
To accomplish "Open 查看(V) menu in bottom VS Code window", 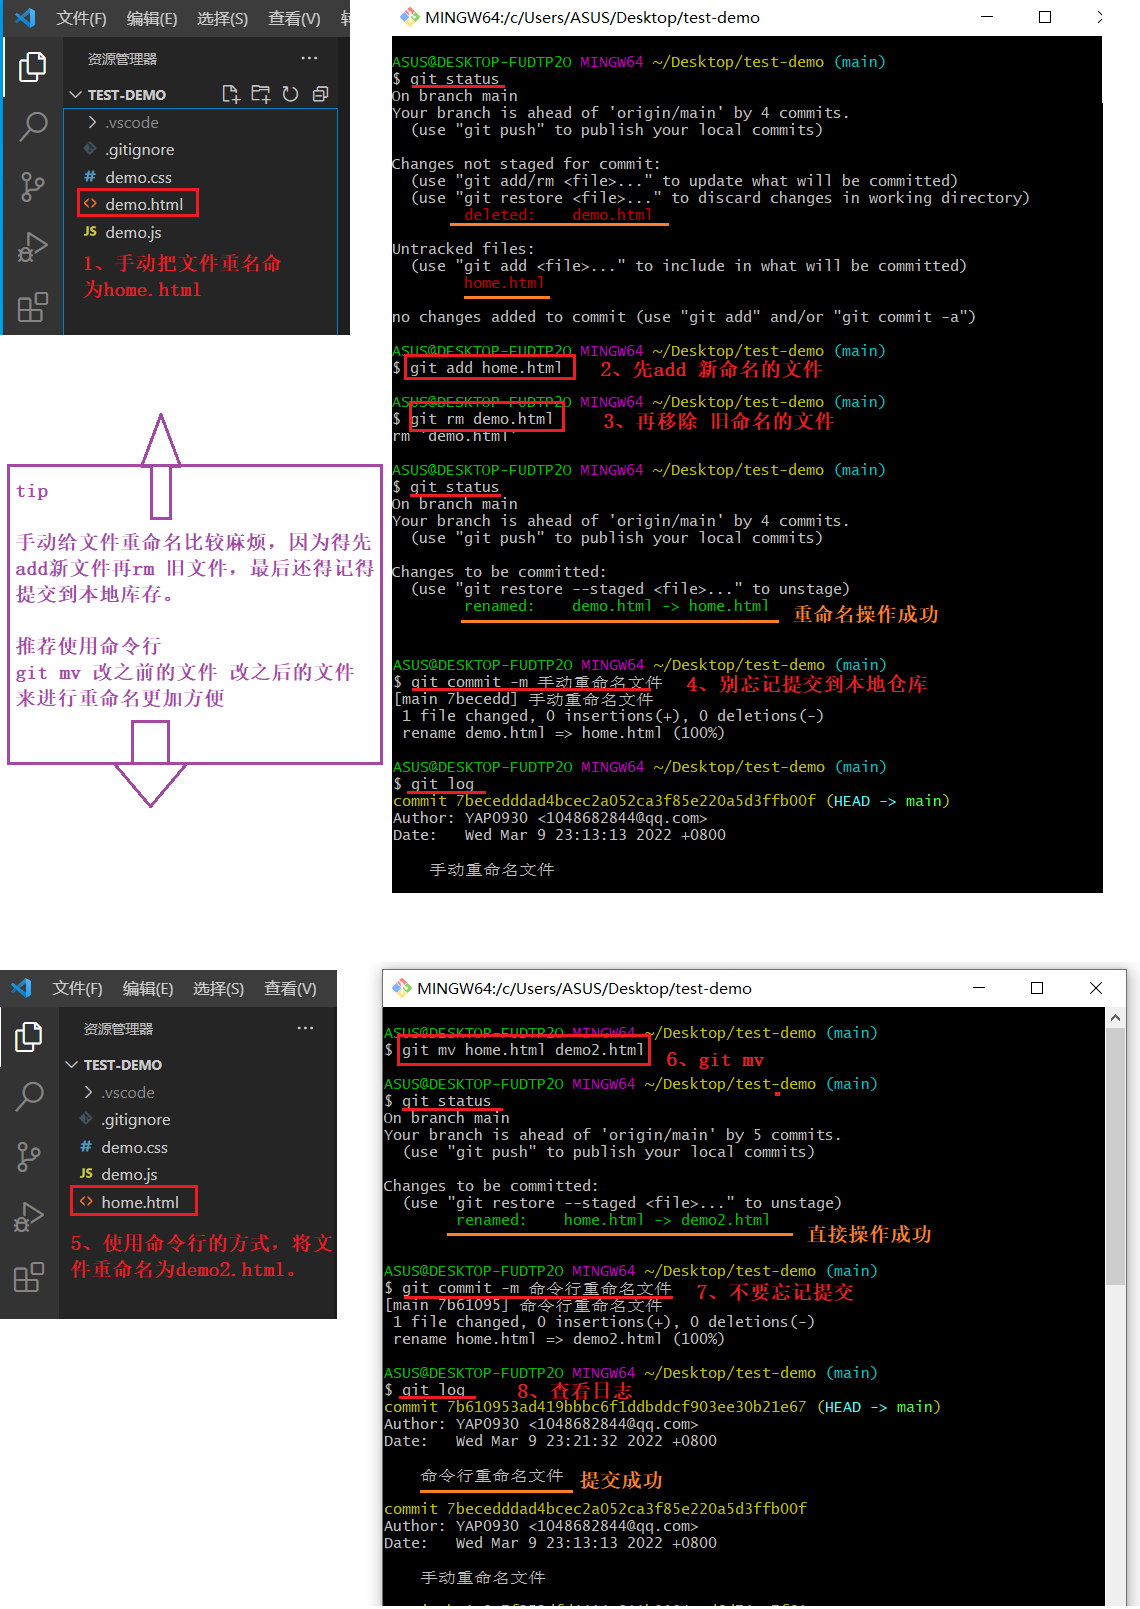I will (x=290, y=988).
